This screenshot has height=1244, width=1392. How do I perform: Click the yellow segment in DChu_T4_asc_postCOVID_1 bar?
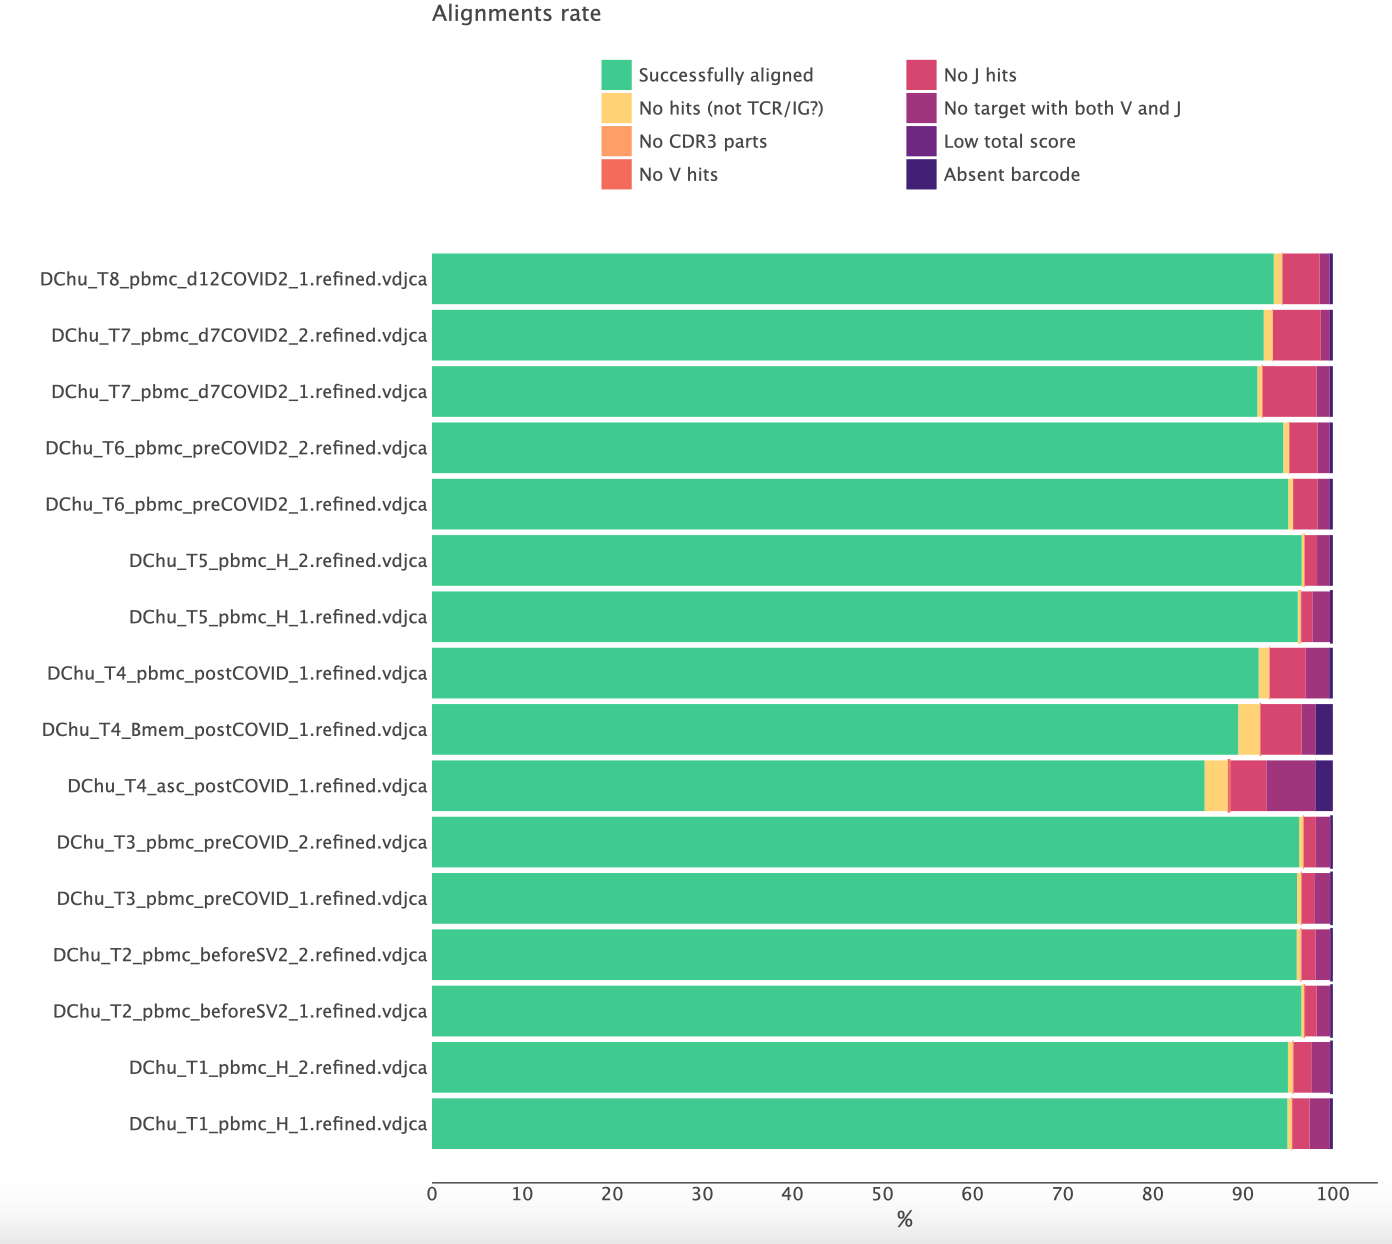(x=1216, y=785)
